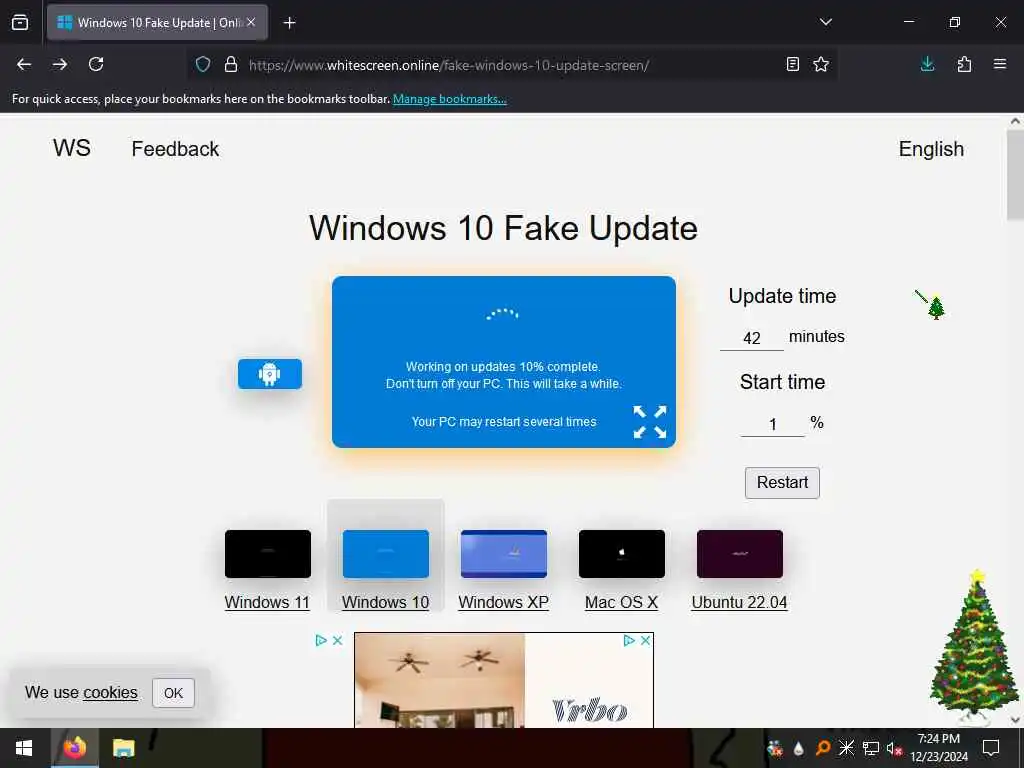Open the network tray icon
The height and width of the screenshot is (768, 1024).
click(871, 748)
